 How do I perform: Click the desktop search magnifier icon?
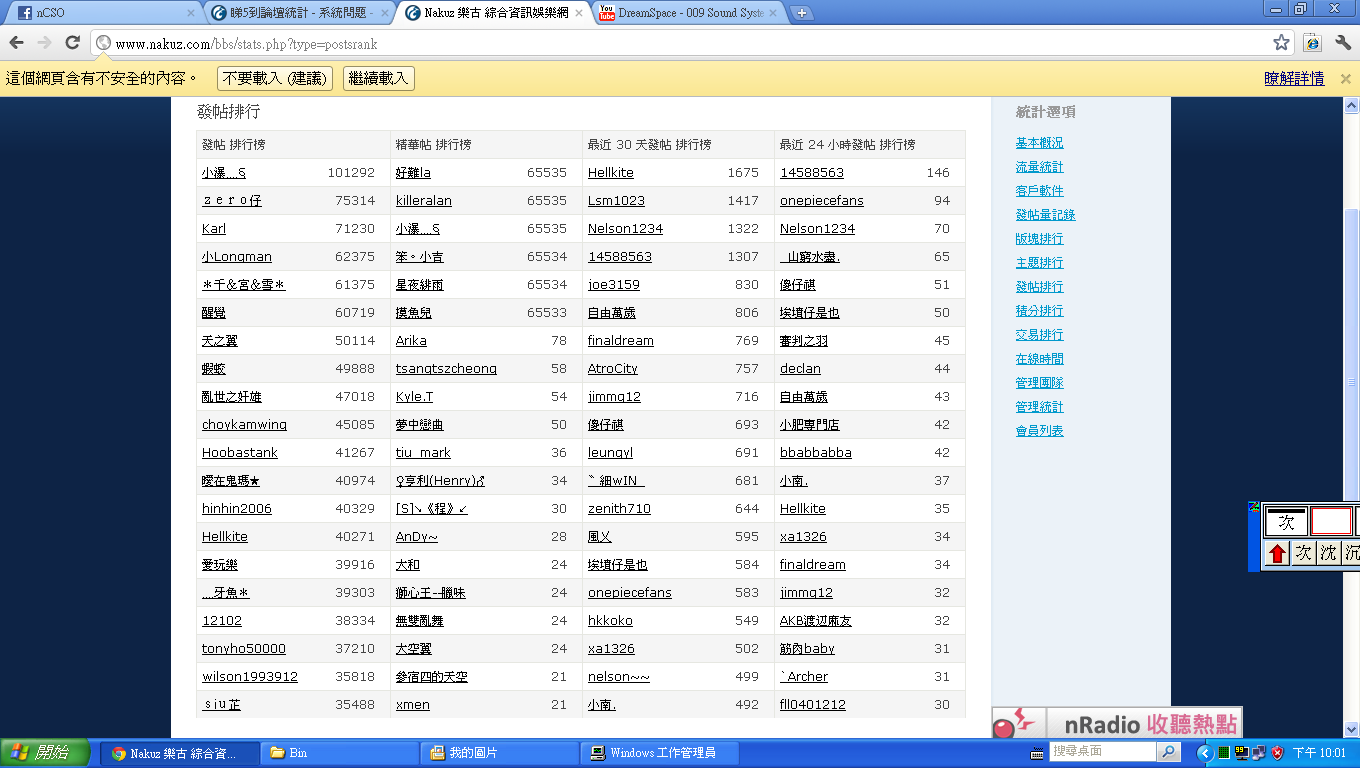click(x=1167, y=752)
